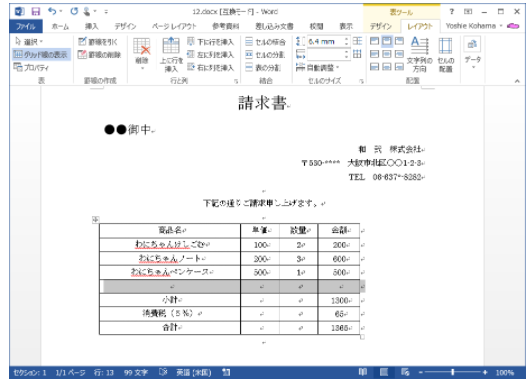Open table プロパティ button
Image resolution: width=528 pixels, height=388 pixels.
coord(31,67)
